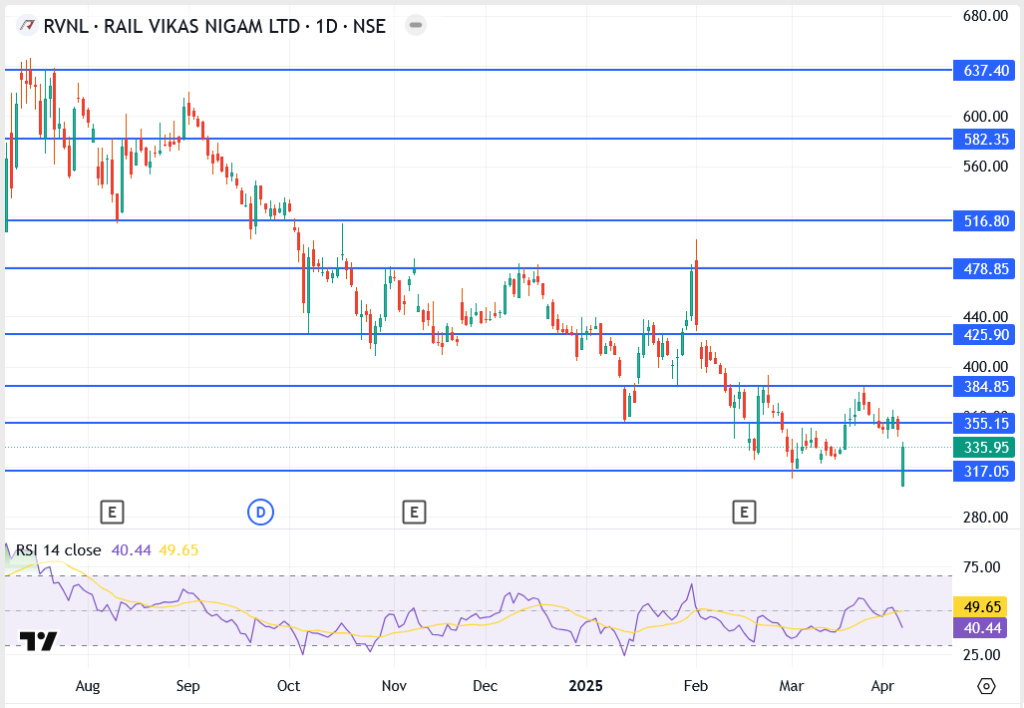
Task: Click the yellow RSI average value 49.65 label
Action: click(984, 607)
